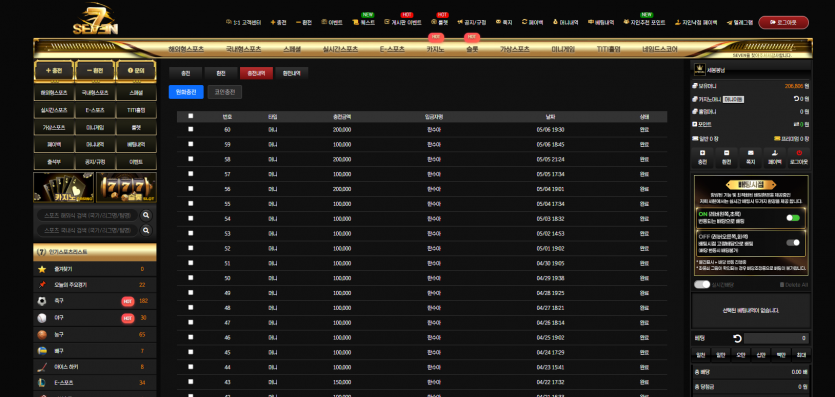Image resolution: width=835 pixels, height=397 pixels.
Task: Click the red logout button at top right
Action: click(783, 22)
